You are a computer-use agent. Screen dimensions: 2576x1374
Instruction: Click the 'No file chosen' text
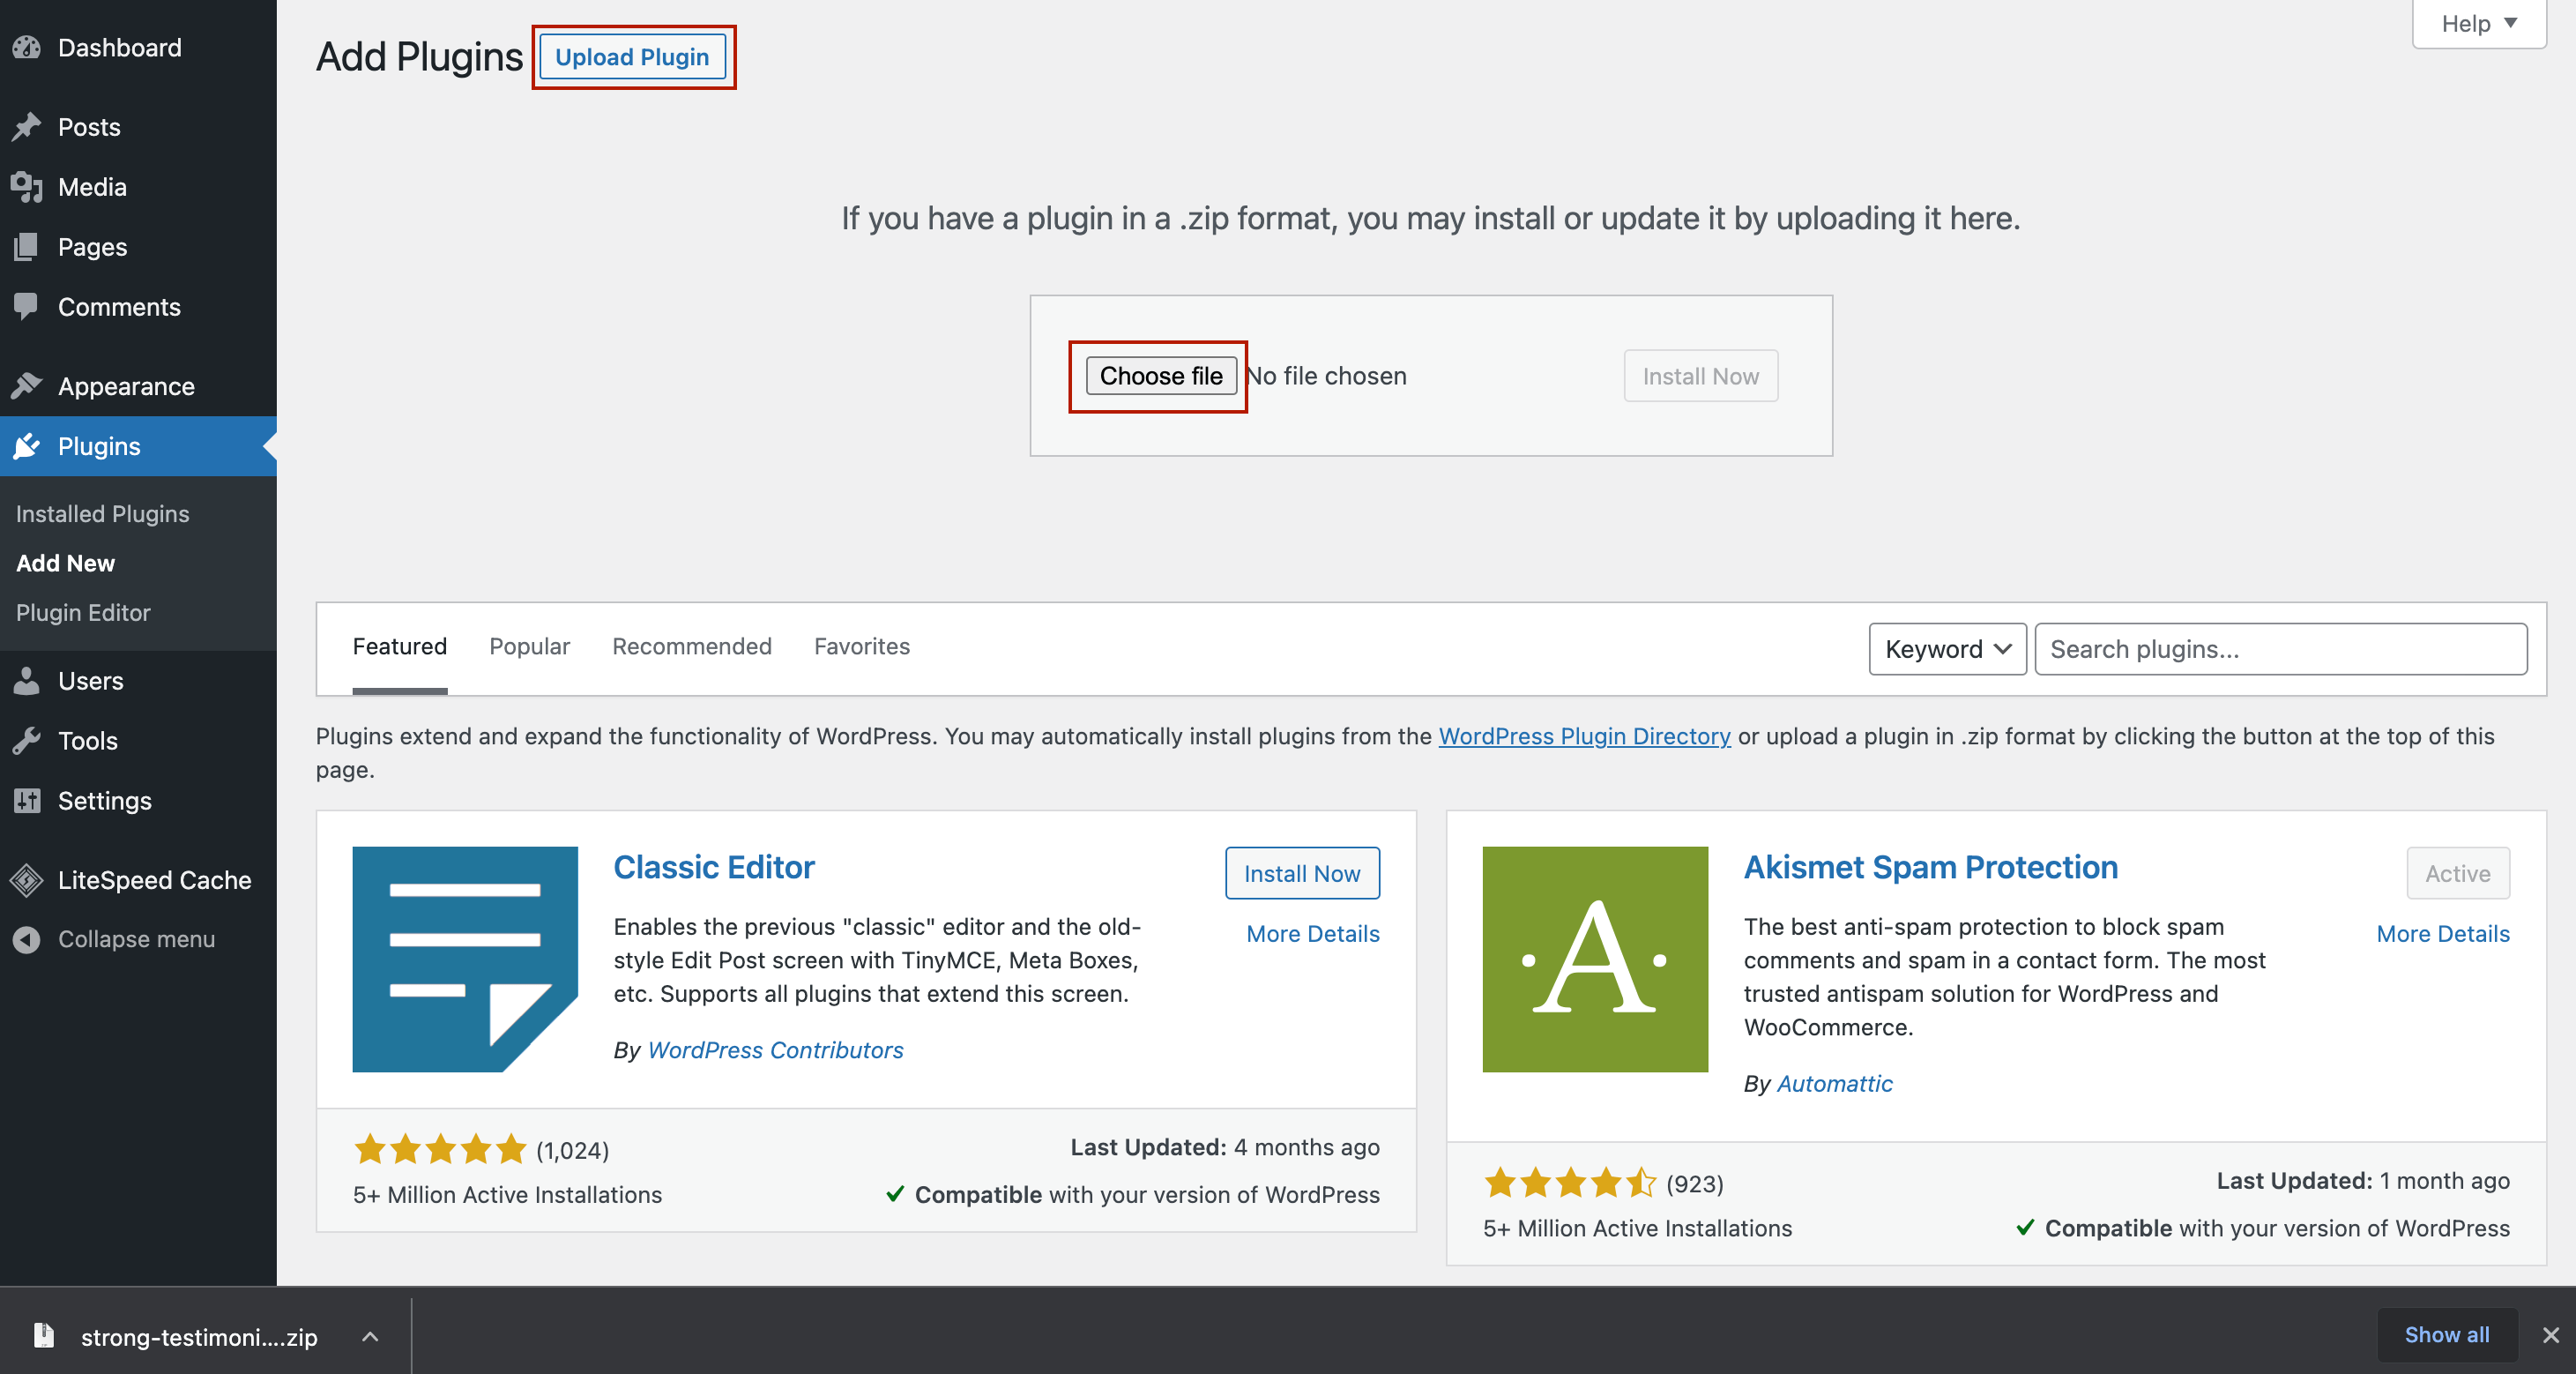1327,376
